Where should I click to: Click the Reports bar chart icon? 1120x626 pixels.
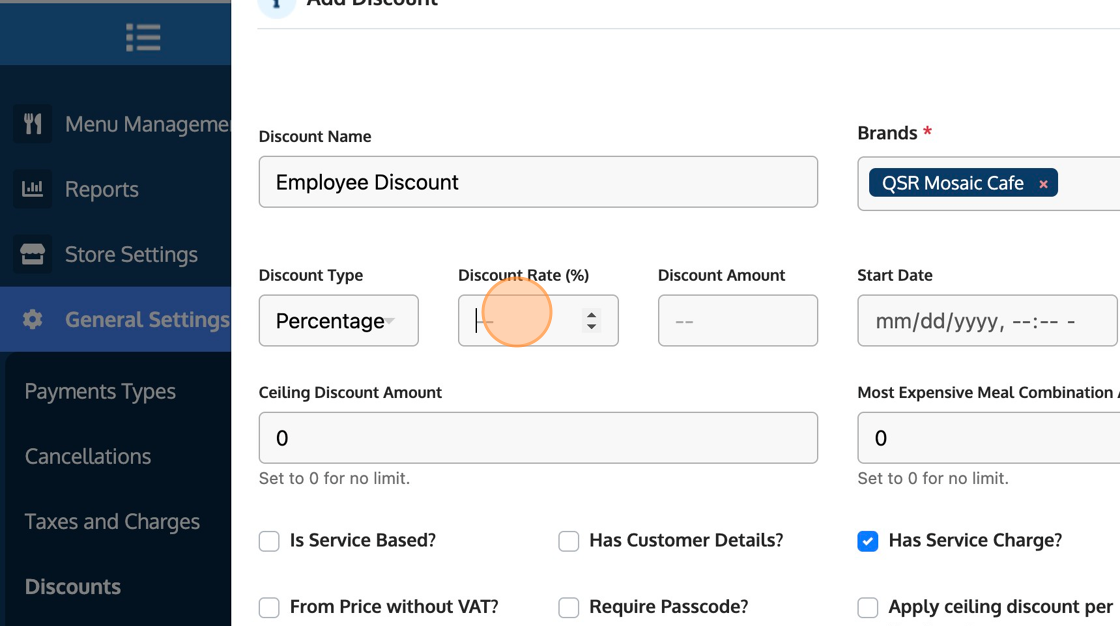click(x=33, y=189)
